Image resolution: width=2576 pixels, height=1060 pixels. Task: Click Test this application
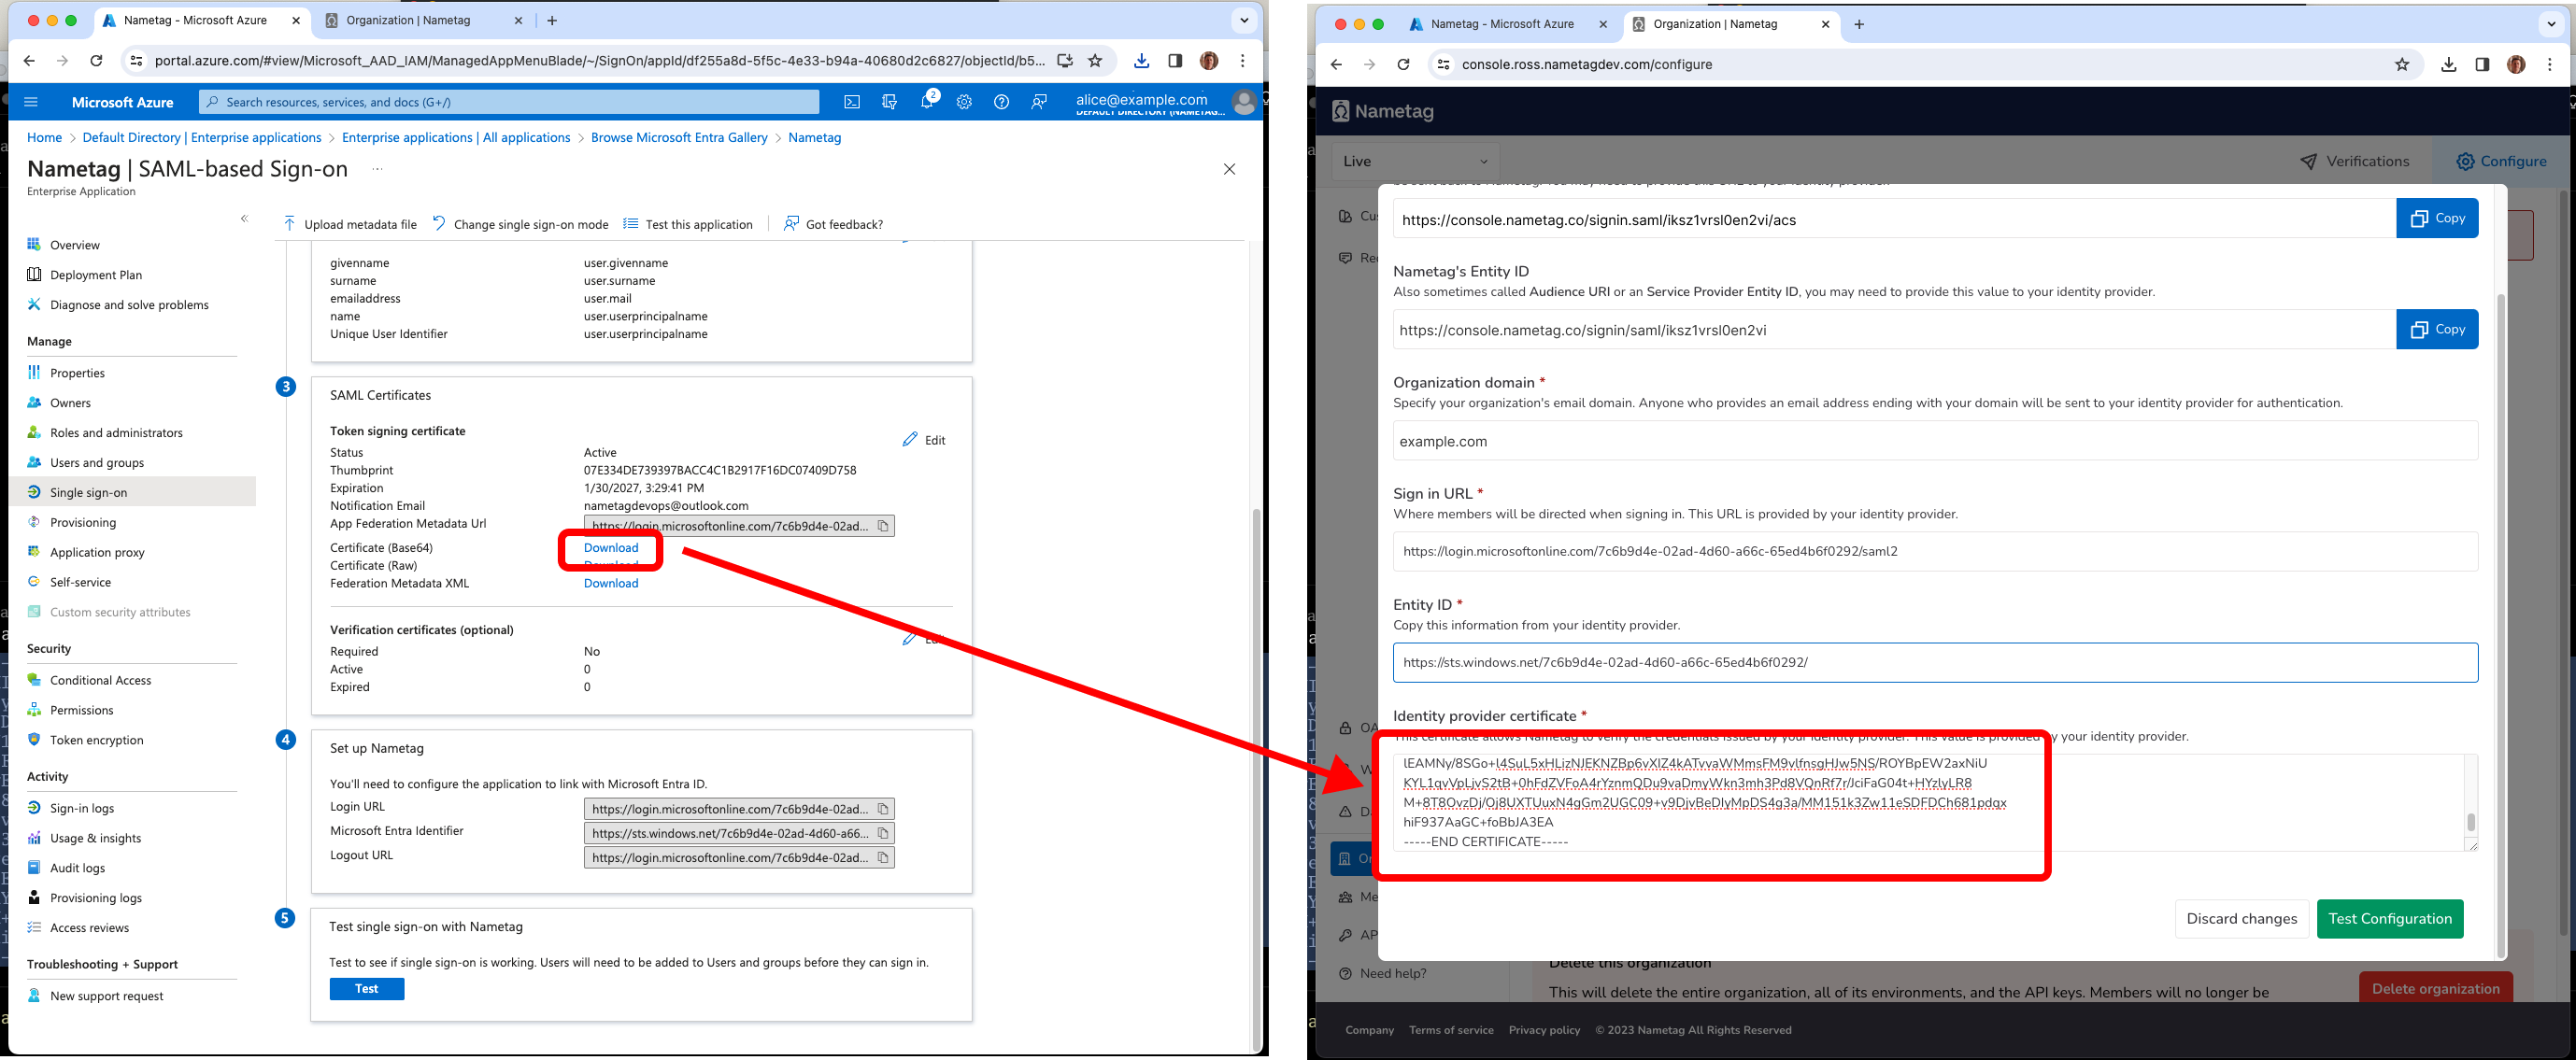pos(687,224)
